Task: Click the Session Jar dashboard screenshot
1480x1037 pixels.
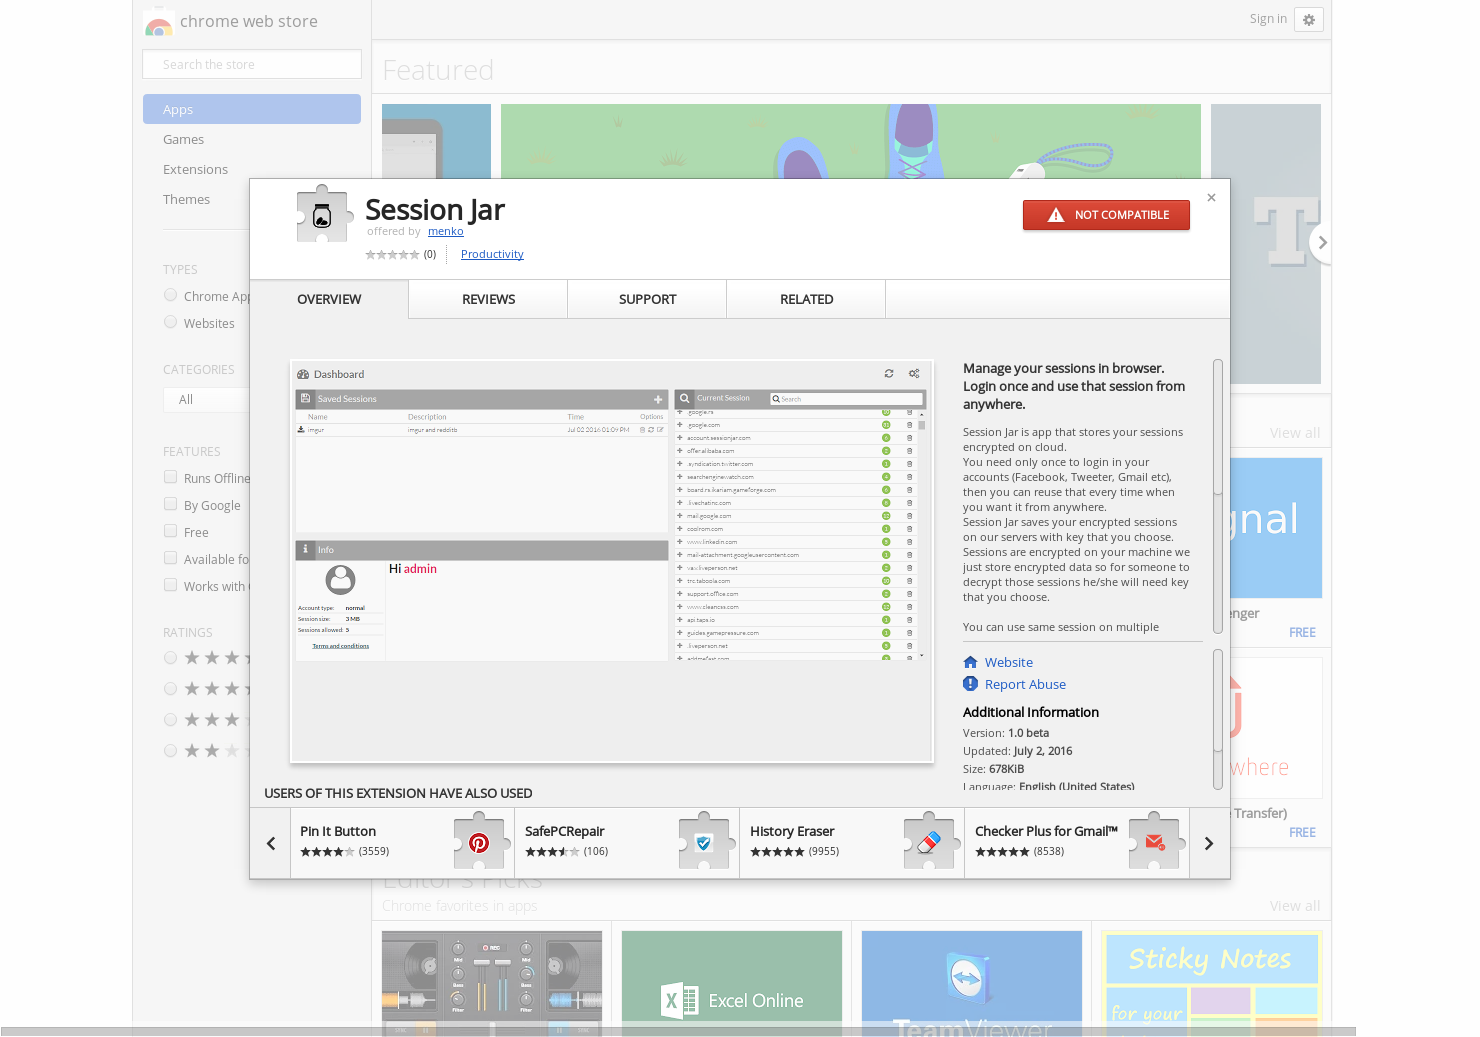Action: pyautogui.click(x=612, y=562)
